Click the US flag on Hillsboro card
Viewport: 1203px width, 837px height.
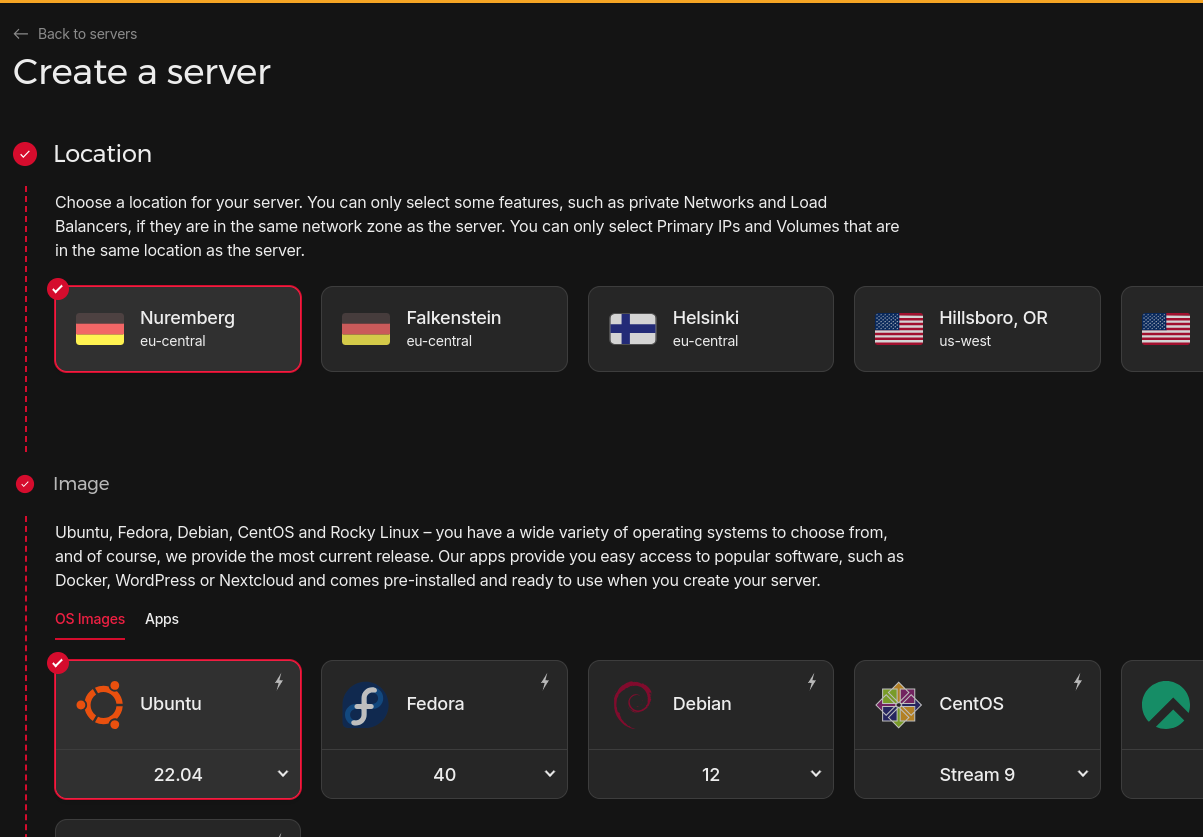point(898,328)
